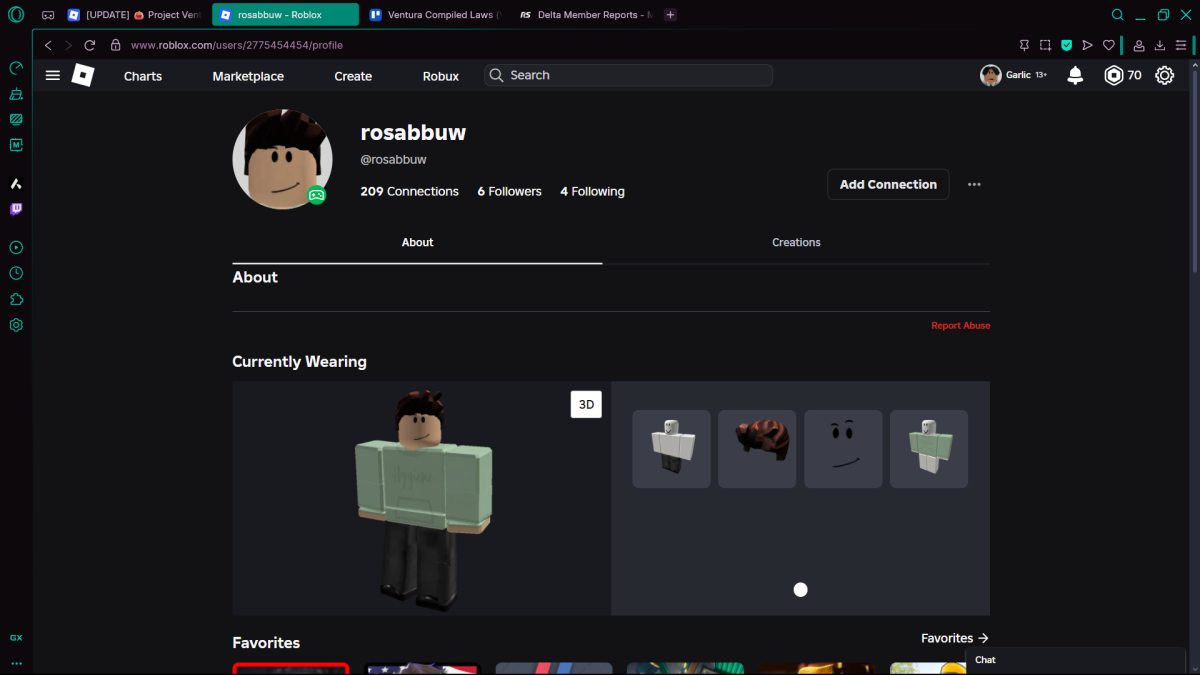
Task: Open the Roblox settings gear
Action: pos(1164,76)
